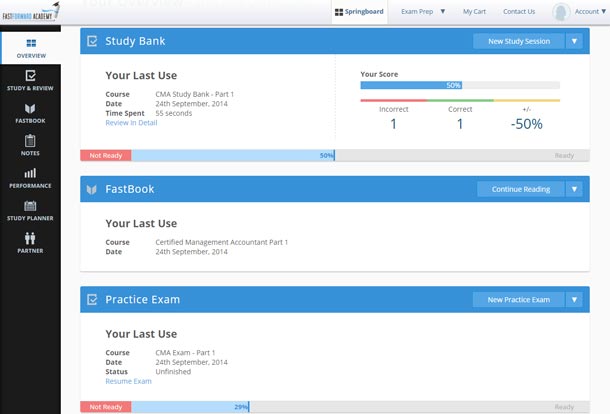Click the Study Bank header checkmark icon
The image size is (610, 414).
pos(92,41)
